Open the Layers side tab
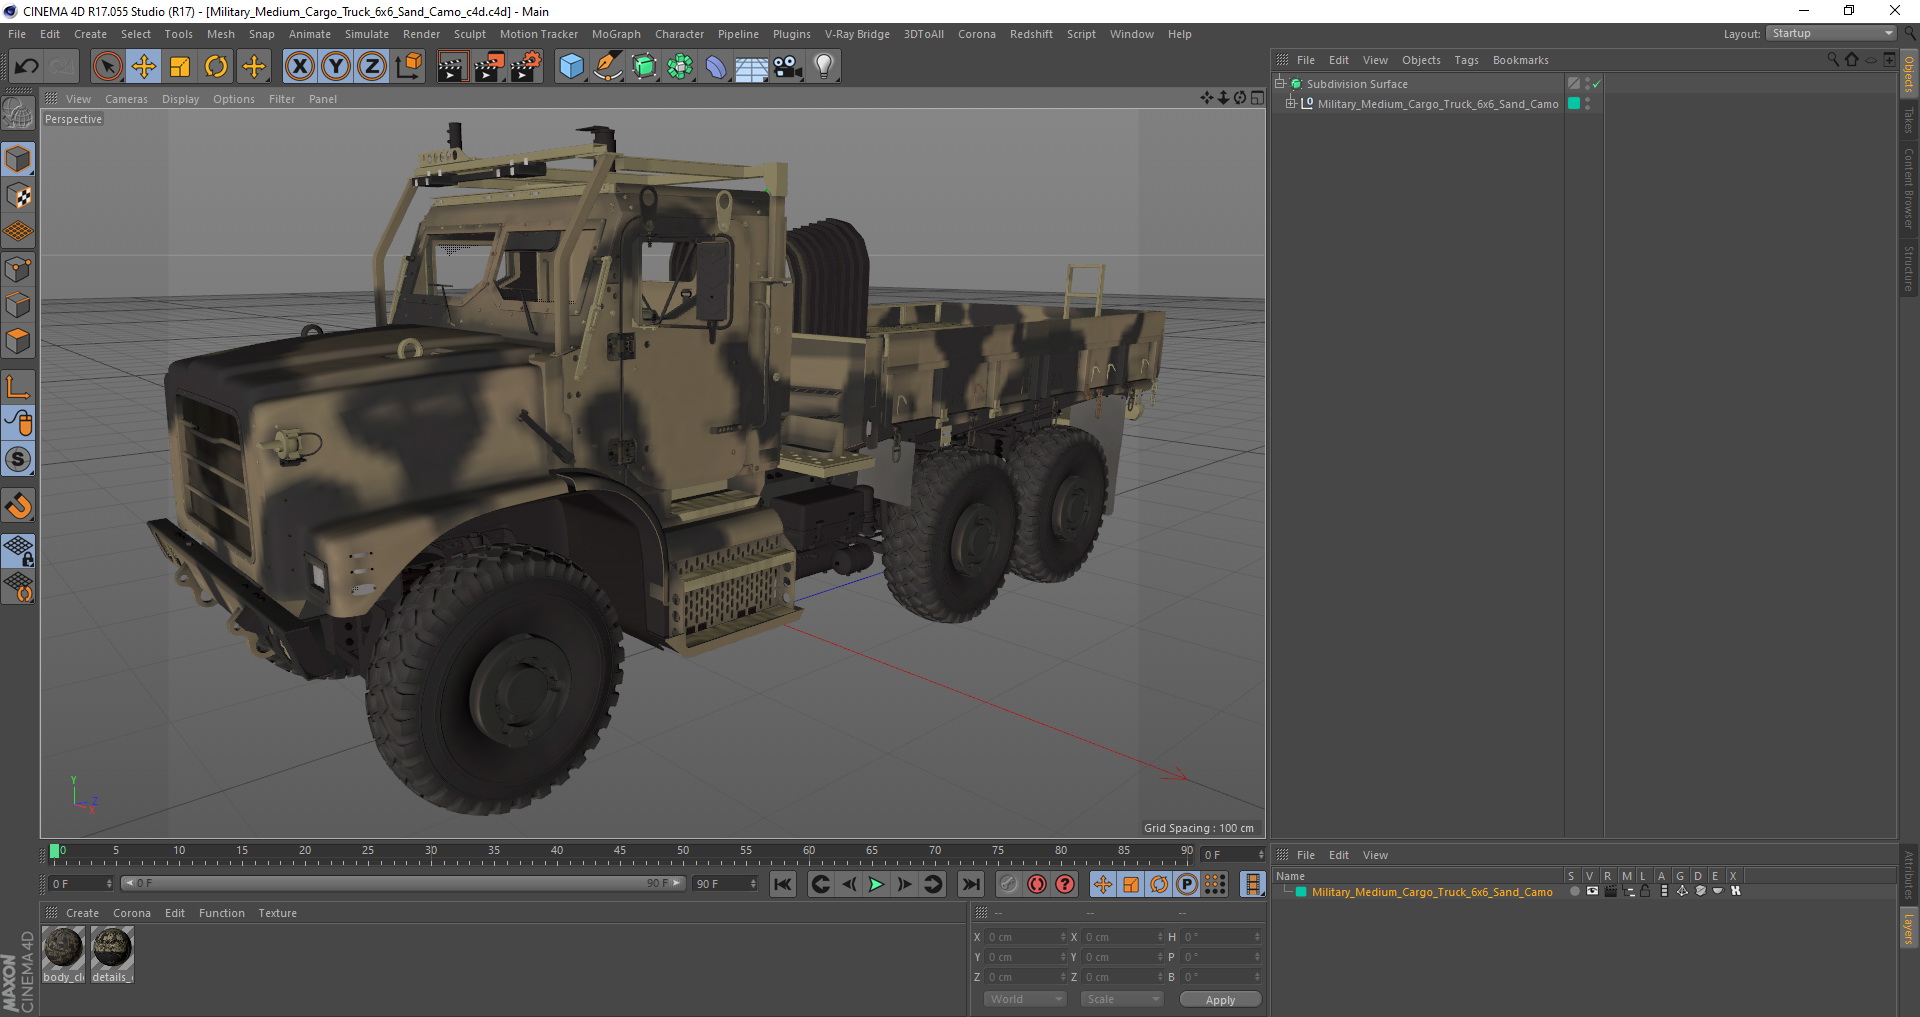Screen dimensions: 1920x1017 1908,927
